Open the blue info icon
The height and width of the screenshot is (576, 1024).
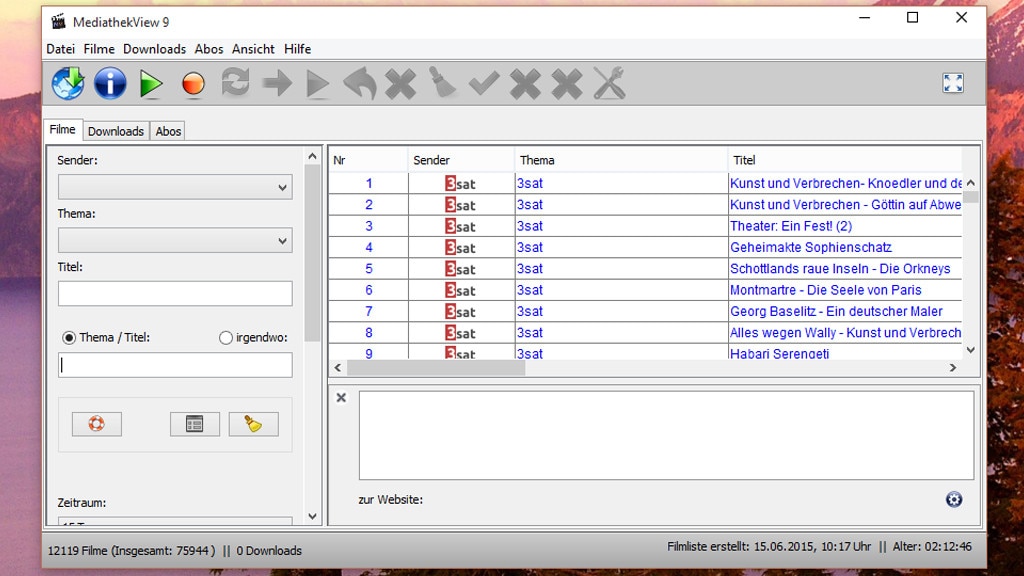110,84
